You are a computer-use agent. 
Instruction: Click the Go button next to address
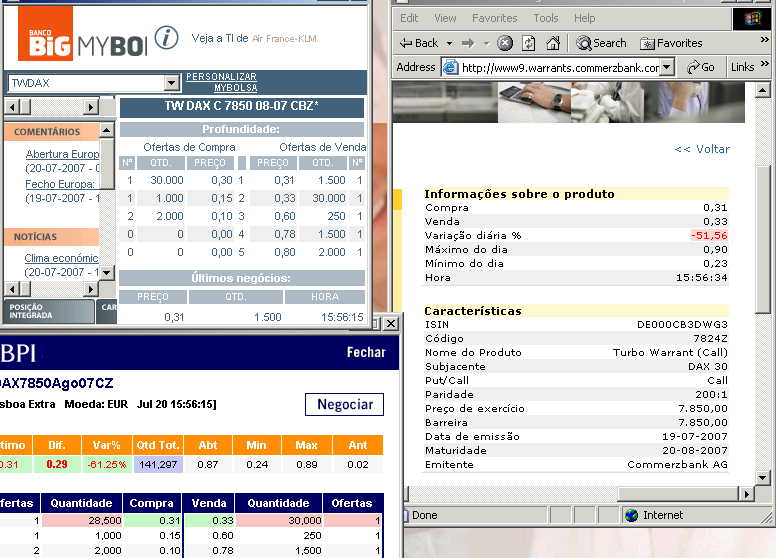coord(701,67)
